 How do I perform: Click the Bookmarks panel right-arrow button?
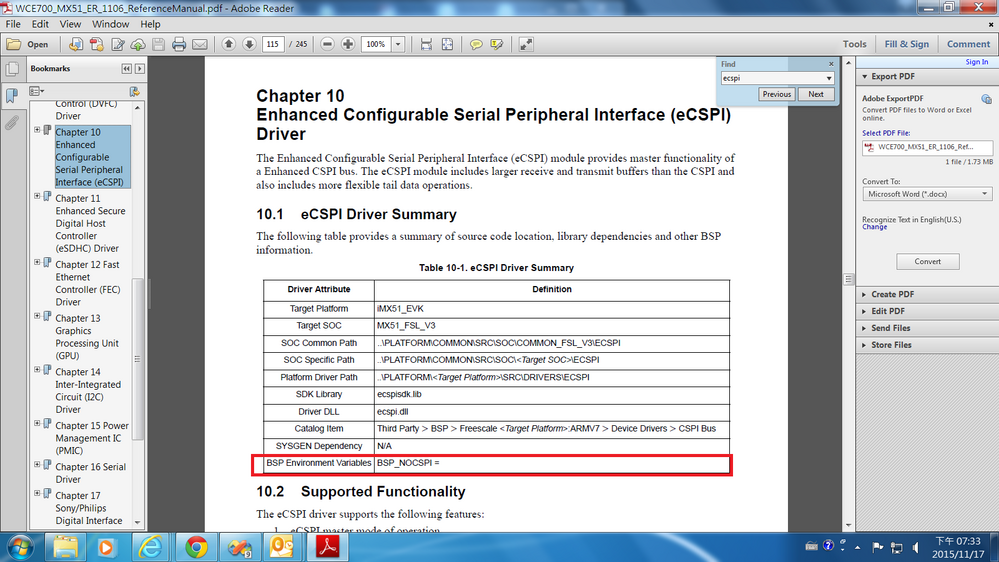[140, 69]
